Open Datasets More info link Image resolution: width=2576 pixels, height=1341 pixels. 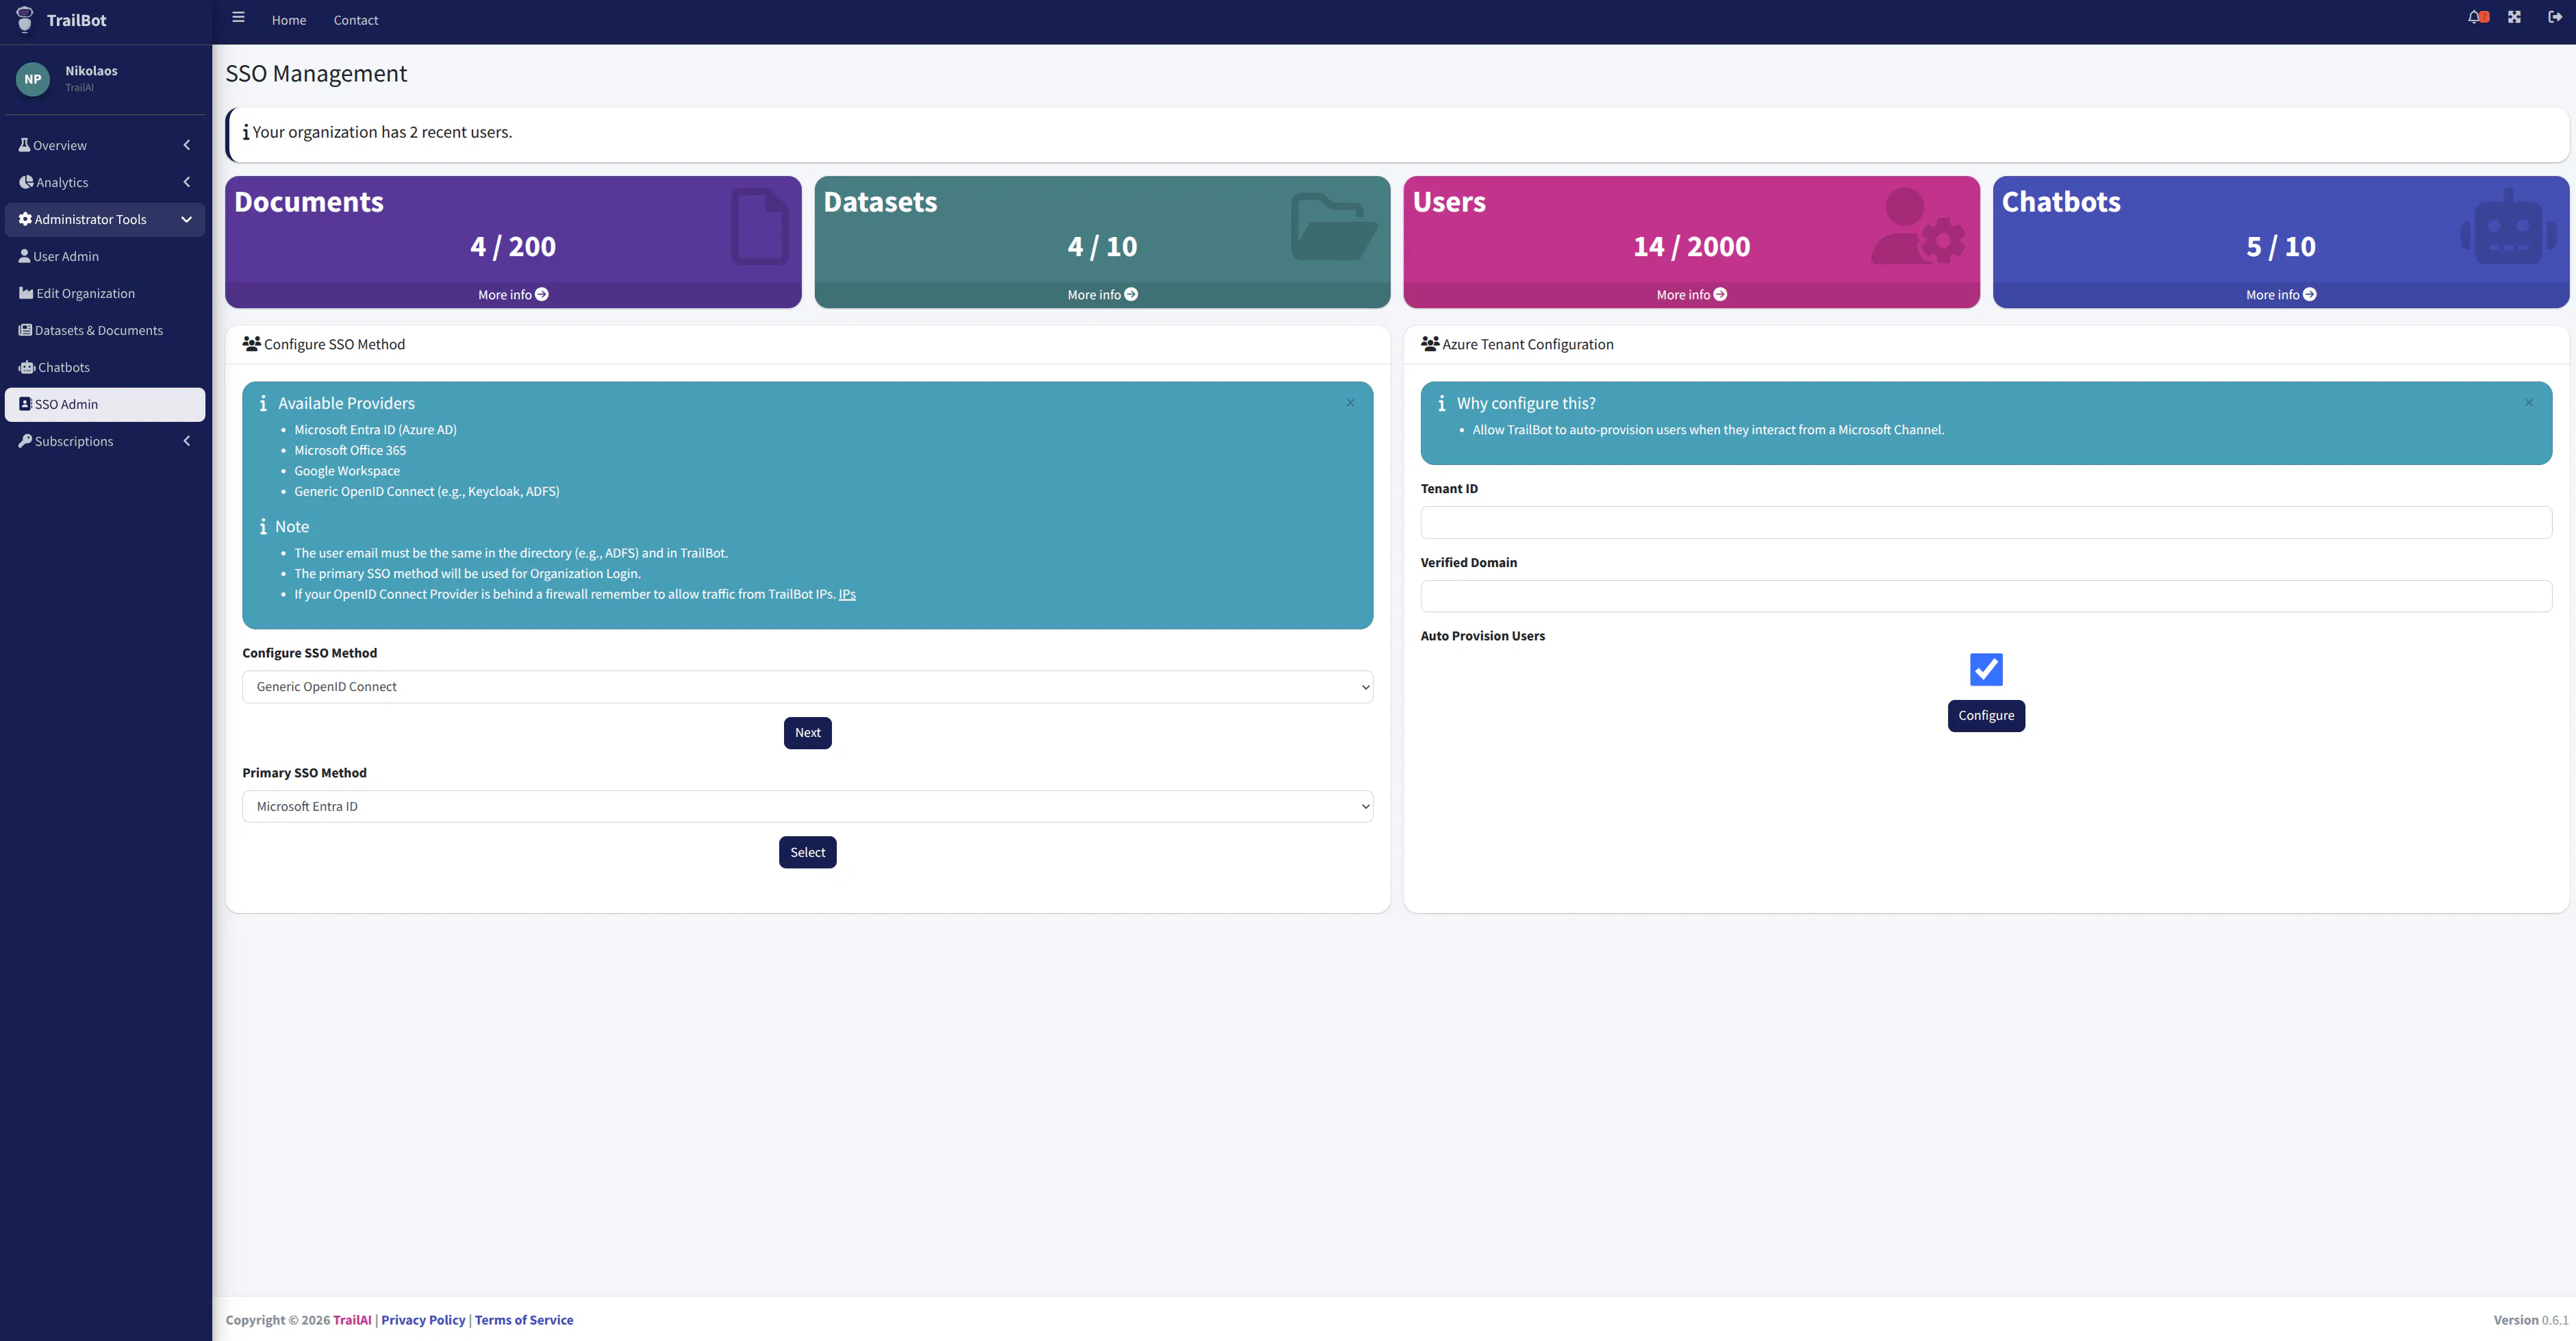[x=1102, y=295]
